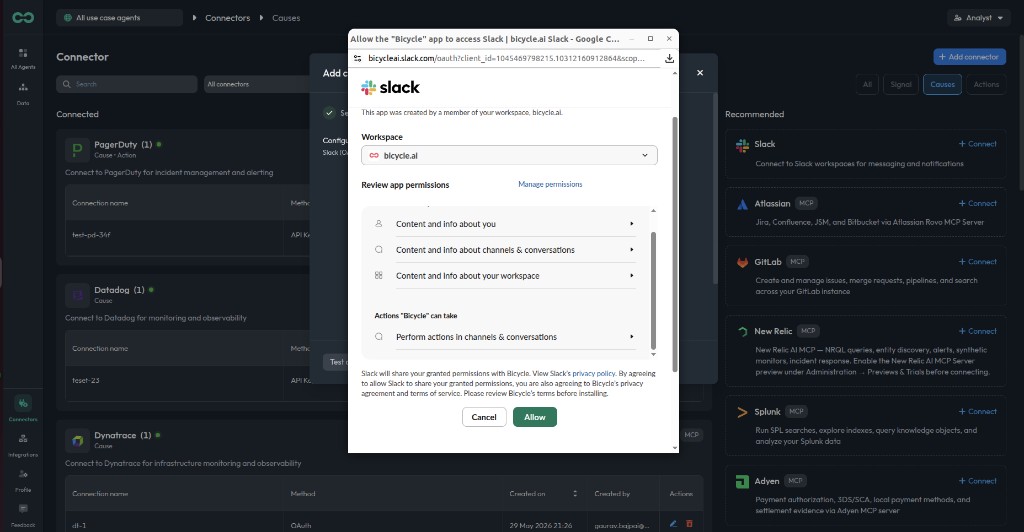Edit the dt-1 connection with pencil icon
The height and width of the screenshot is (532, 1024).
673,524
